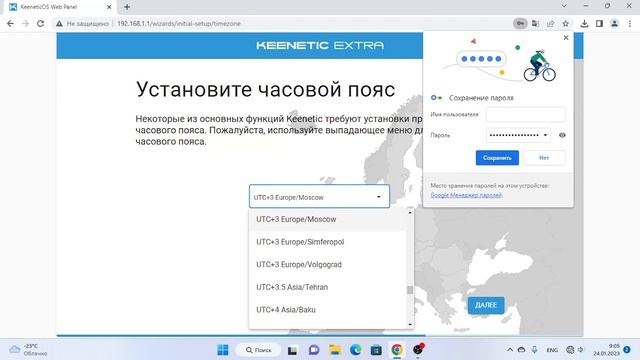Click the Chrome profile avatar icon
The height and width of the screenshot is (360, 640).
[x=614, y=24]
